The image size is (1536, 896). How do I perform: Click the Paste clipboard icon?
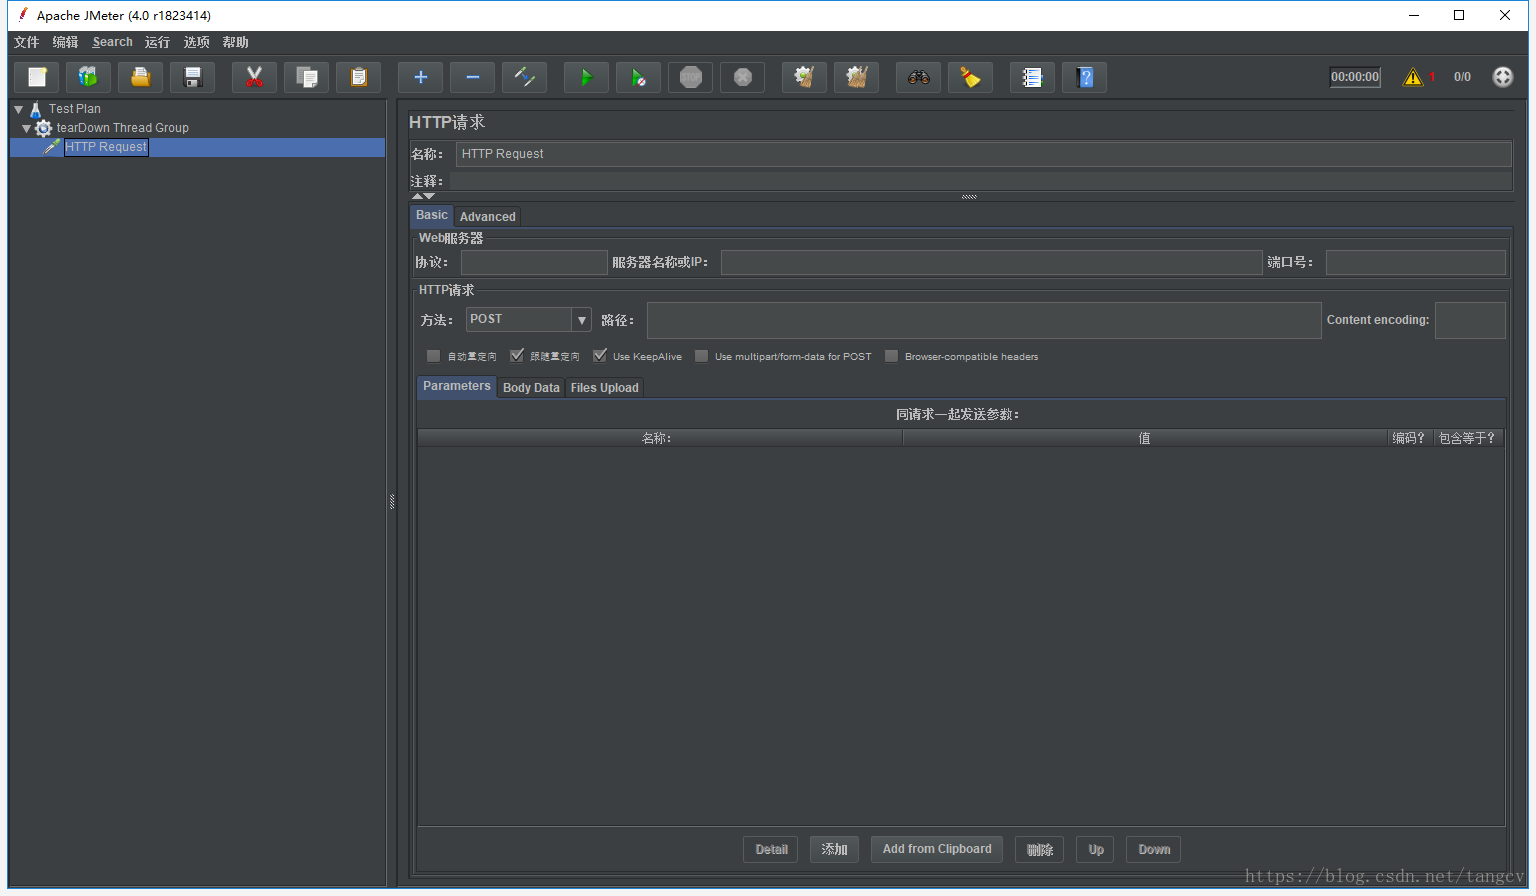point(358,77)
